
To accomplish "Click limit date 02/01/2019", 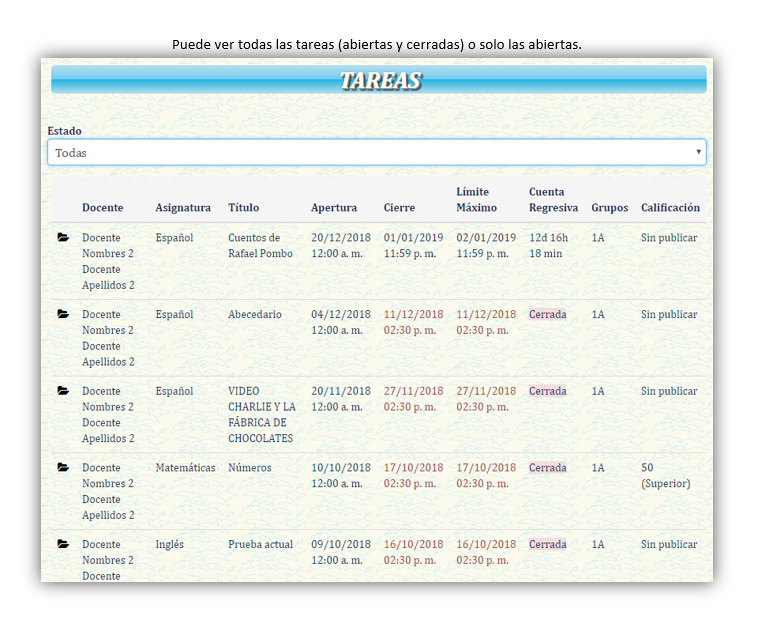I will [486, 238].
